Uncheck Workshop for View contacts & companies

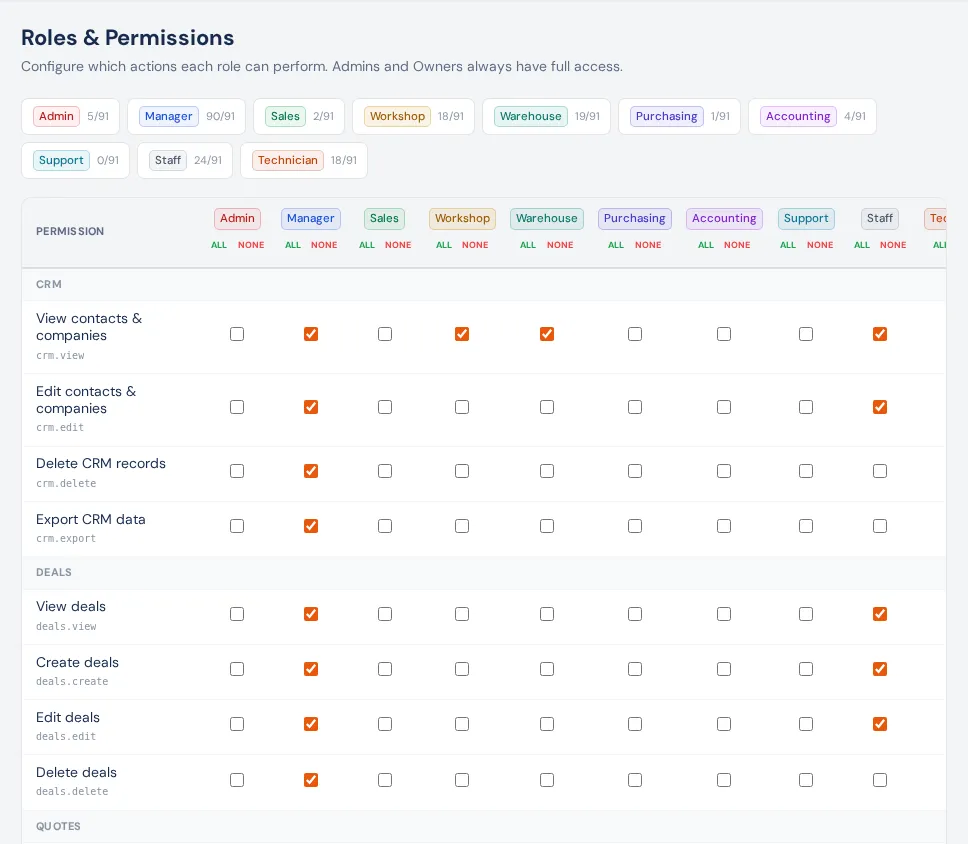462,334
